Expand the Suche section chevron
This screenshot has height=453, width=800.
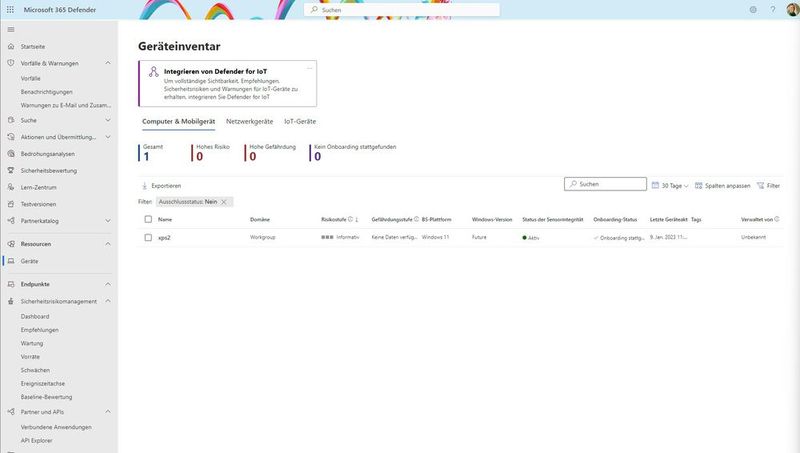108,120
